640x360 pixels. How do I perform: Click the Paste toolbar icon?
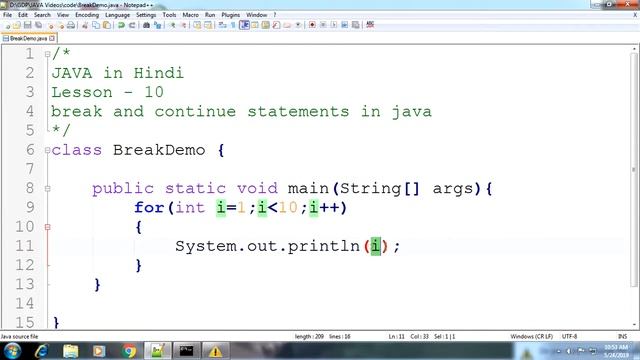pos(107,25)
